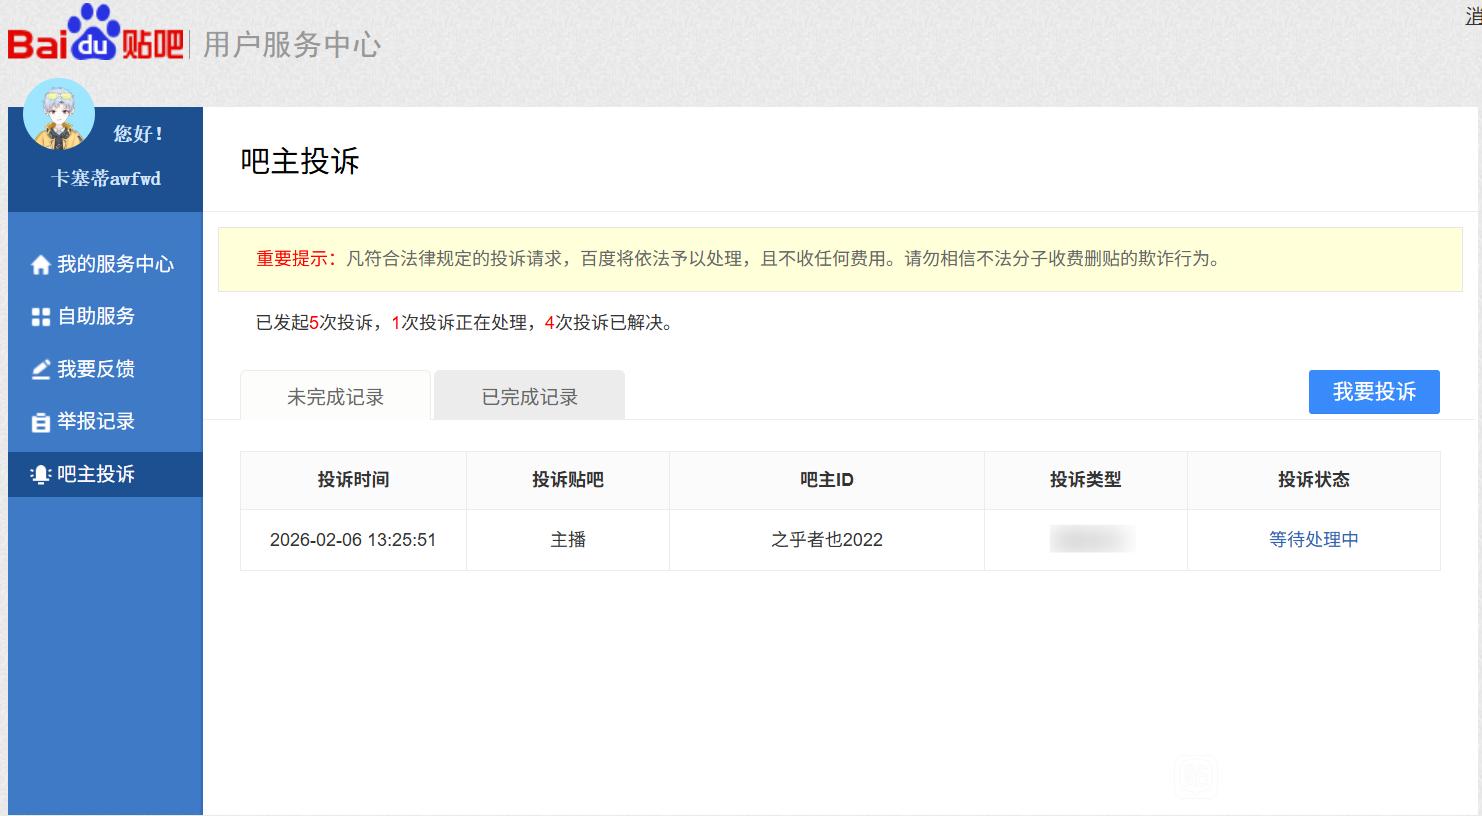The height and width of the screenshot is (816, 1482).
Task: Click the 用户服务中心 header title
Action: [291, 45]
